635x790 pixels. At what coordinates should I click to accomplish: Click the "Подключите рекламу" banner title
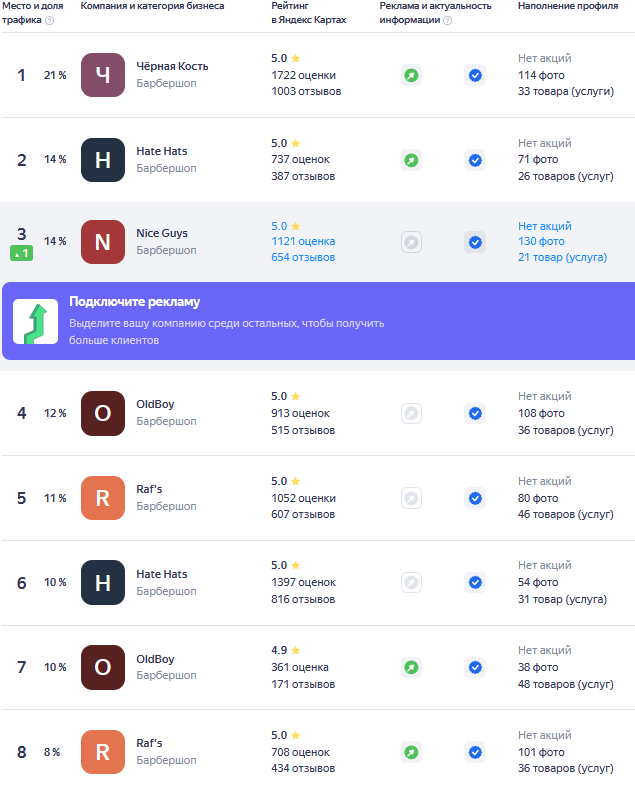[135, 302]
